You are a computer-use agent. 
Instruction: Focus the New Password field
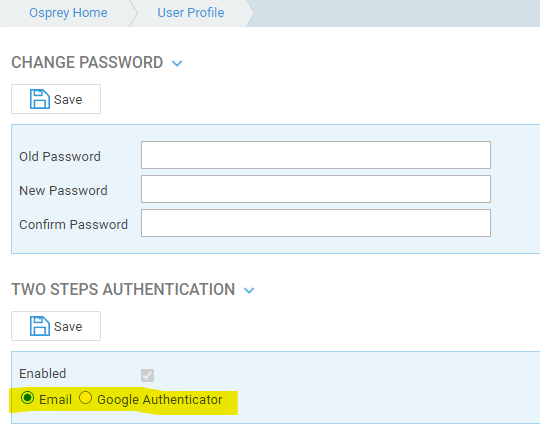316,189
